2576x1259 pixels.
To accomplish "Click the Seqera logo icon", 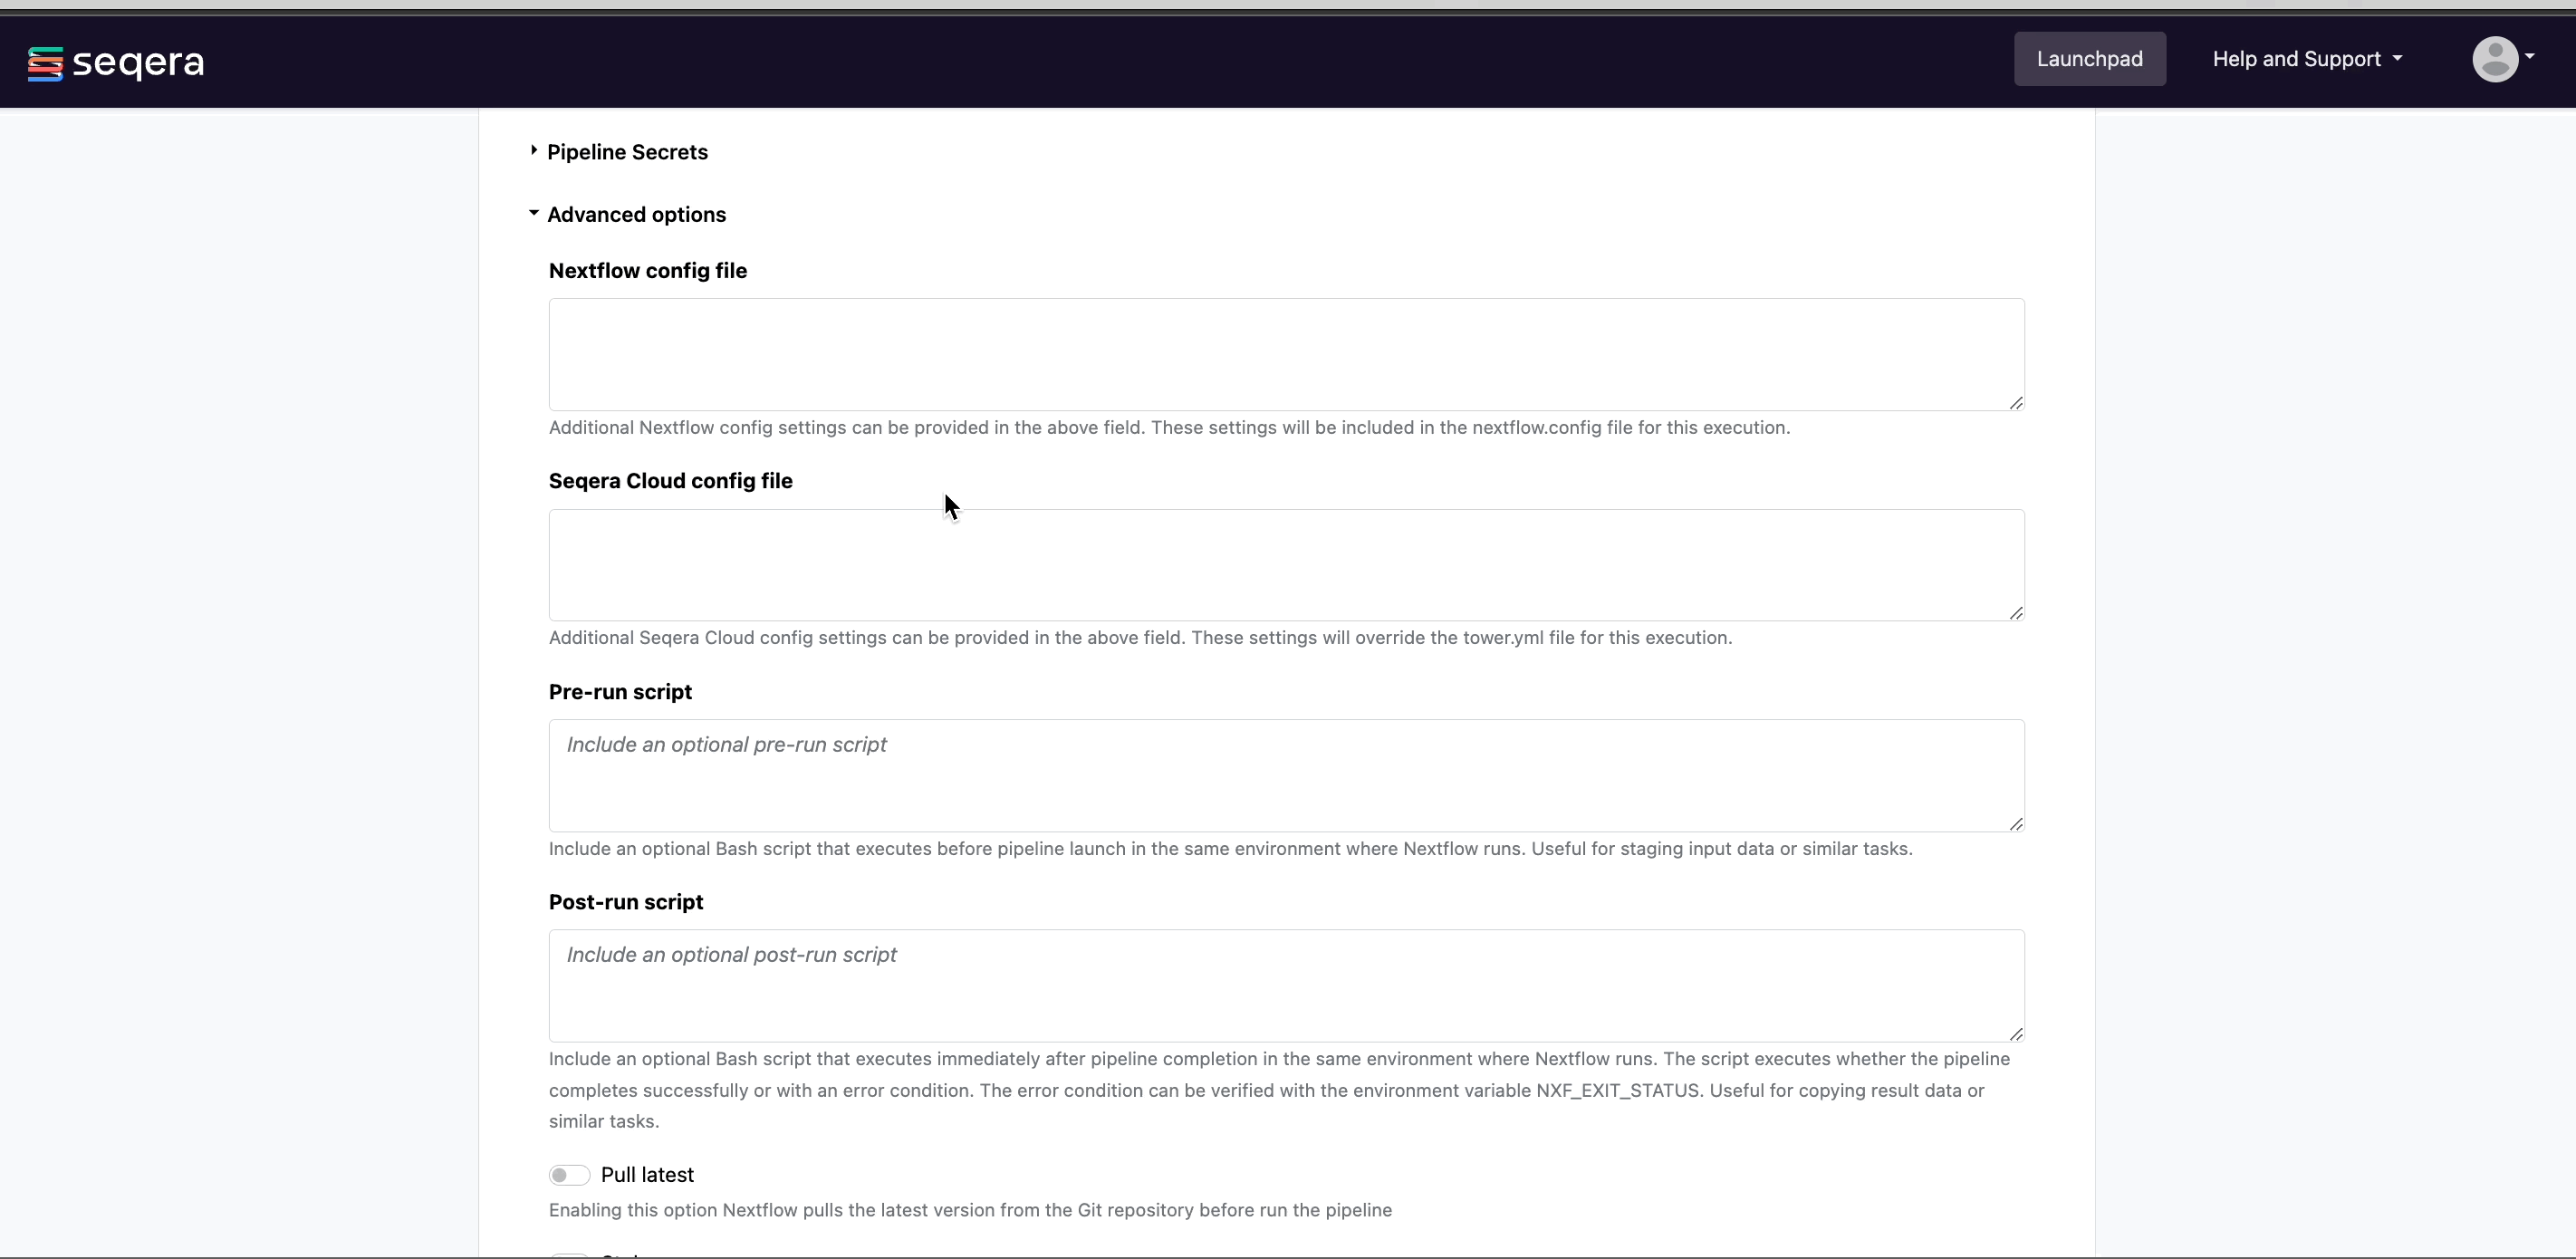I will pos(45,63).
